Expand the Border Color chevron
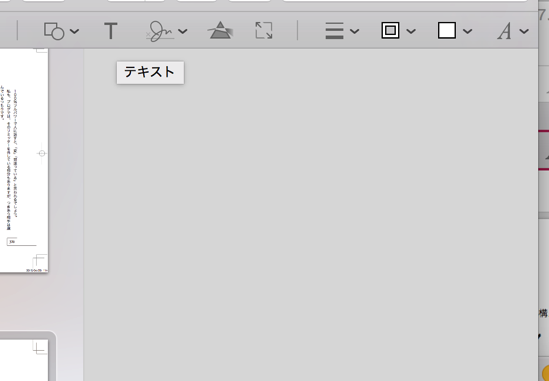549x381 pixels. tap(411, 32)
